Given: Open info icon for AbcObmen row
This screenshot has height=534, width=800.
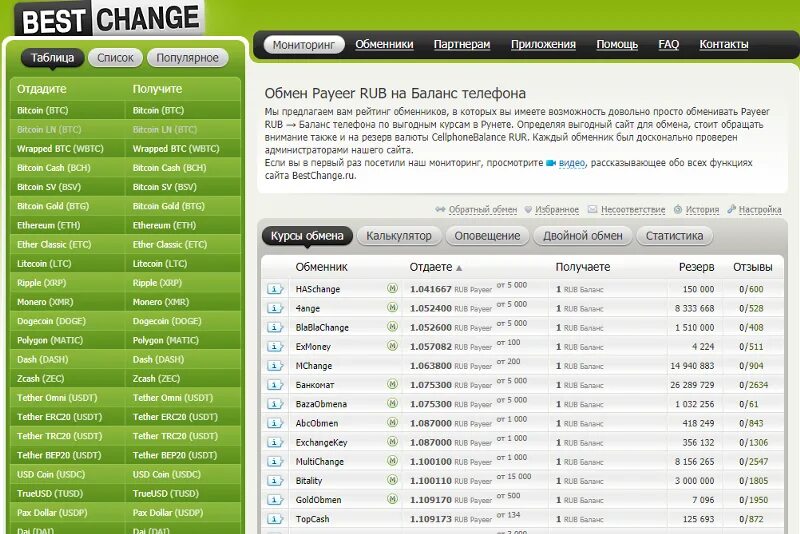Looking at the screenshot, I should pyautogui.click(x=274, y=423).
